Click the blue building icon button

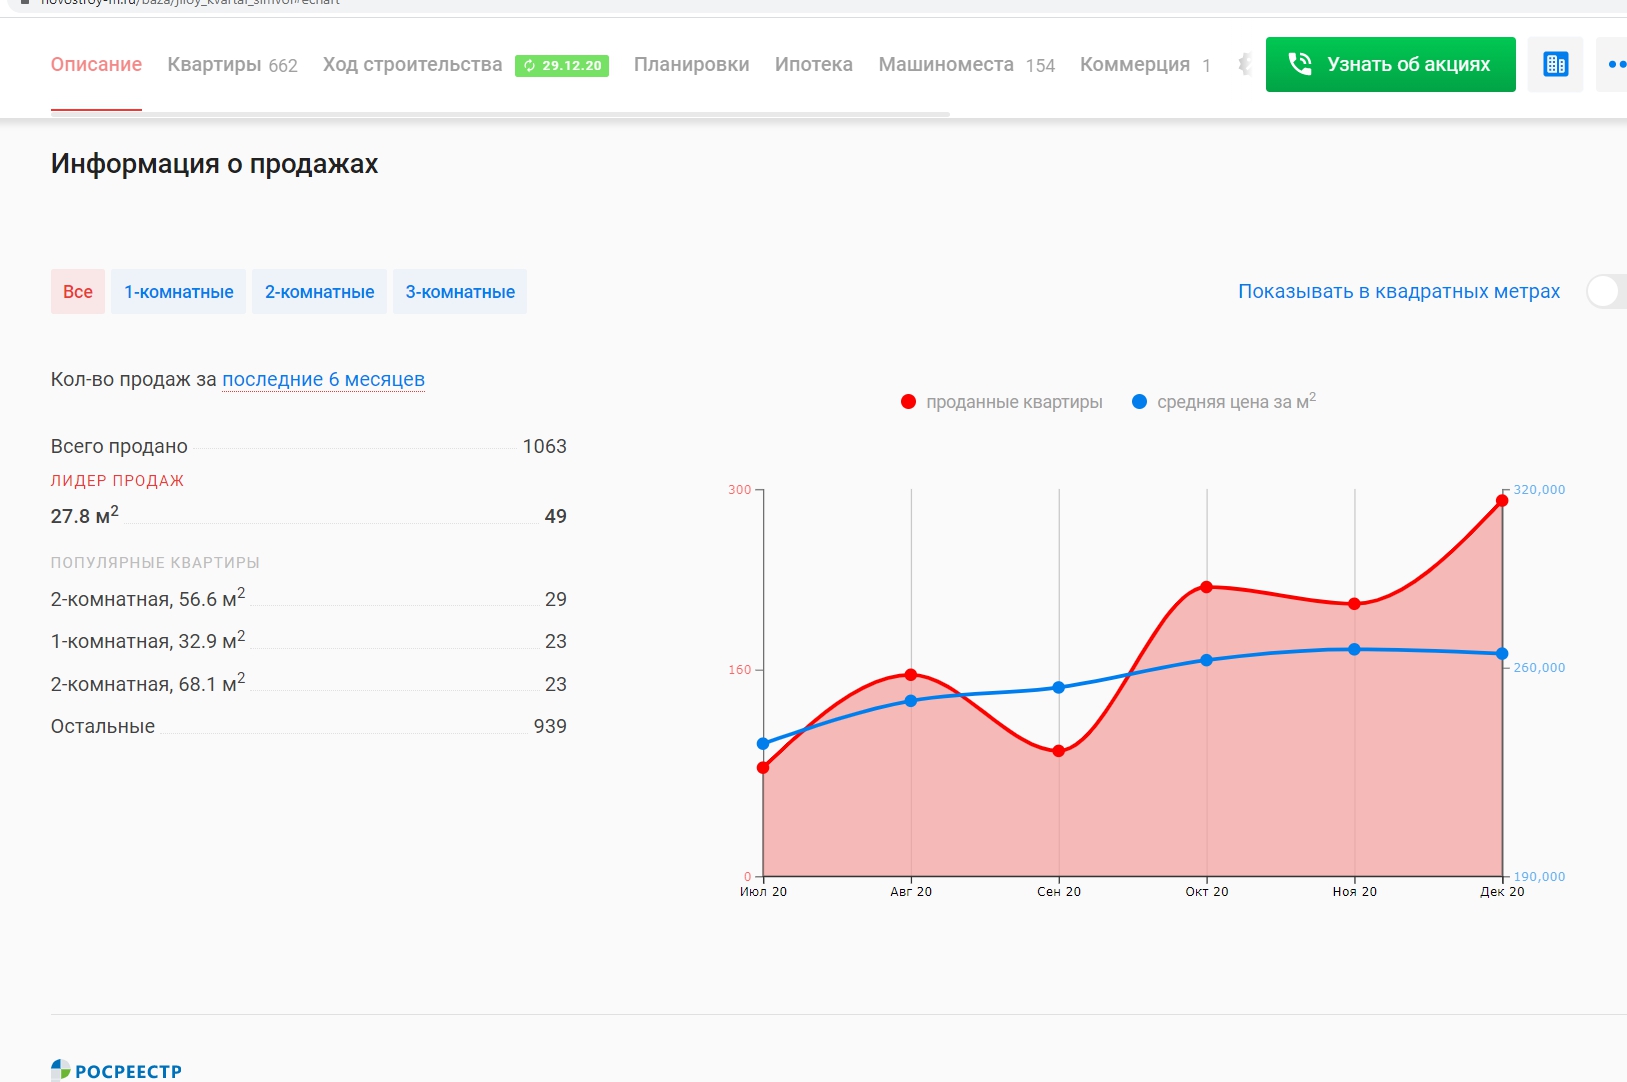(1555, 65)
